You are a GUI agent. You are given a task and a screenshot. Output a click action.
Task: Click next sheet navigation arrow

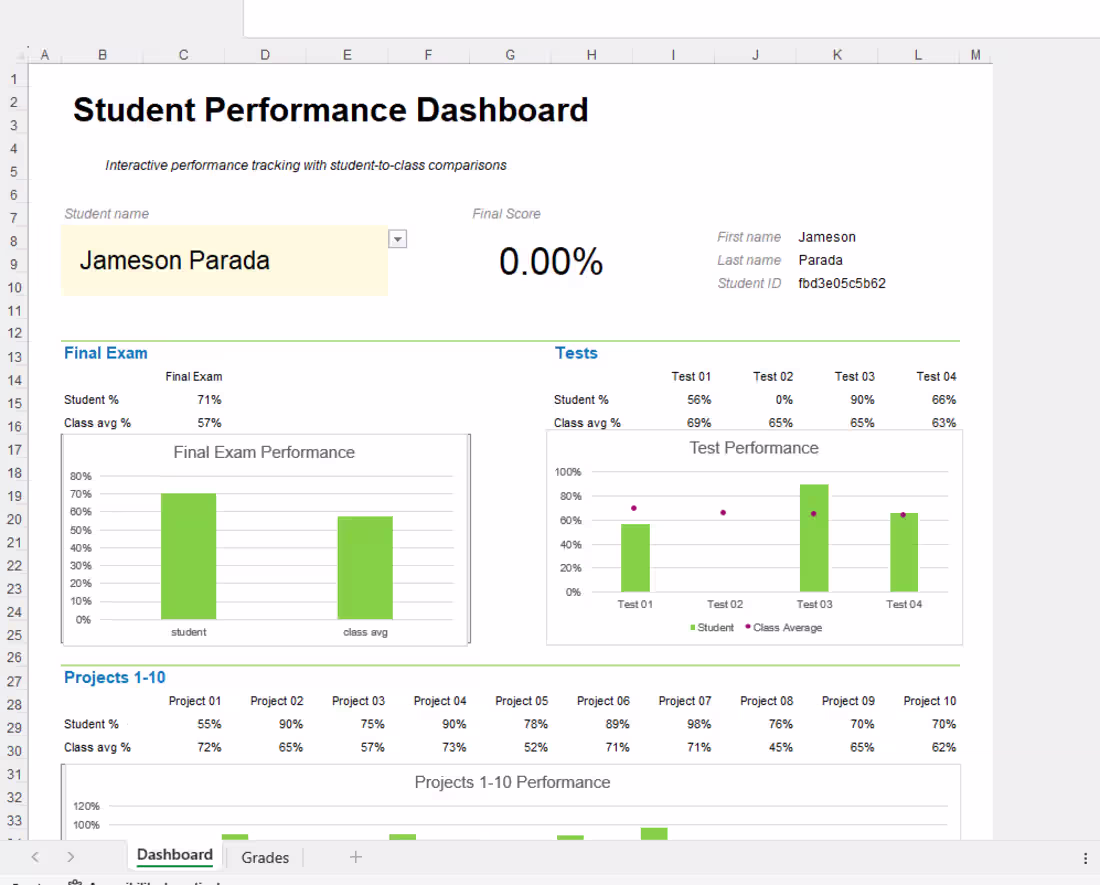point(70,857)
